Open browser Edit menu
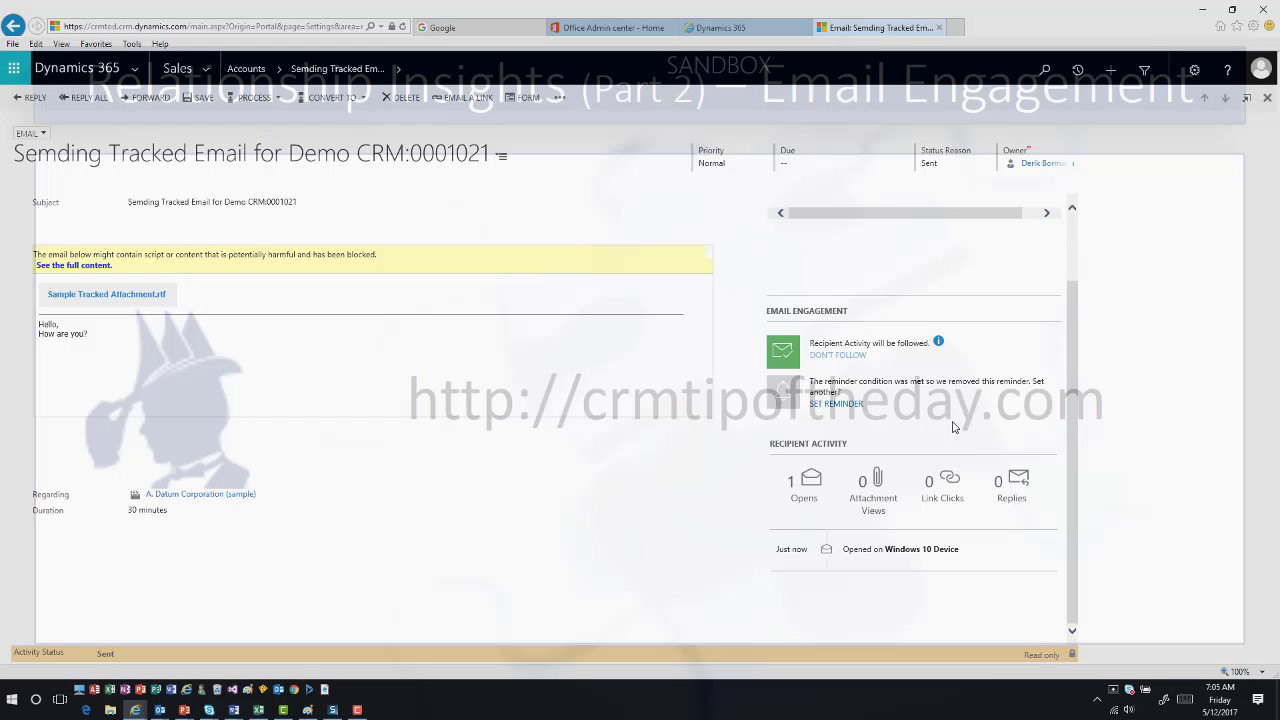The width and height of the screenshot is (1280, 720). click(36, 44)
